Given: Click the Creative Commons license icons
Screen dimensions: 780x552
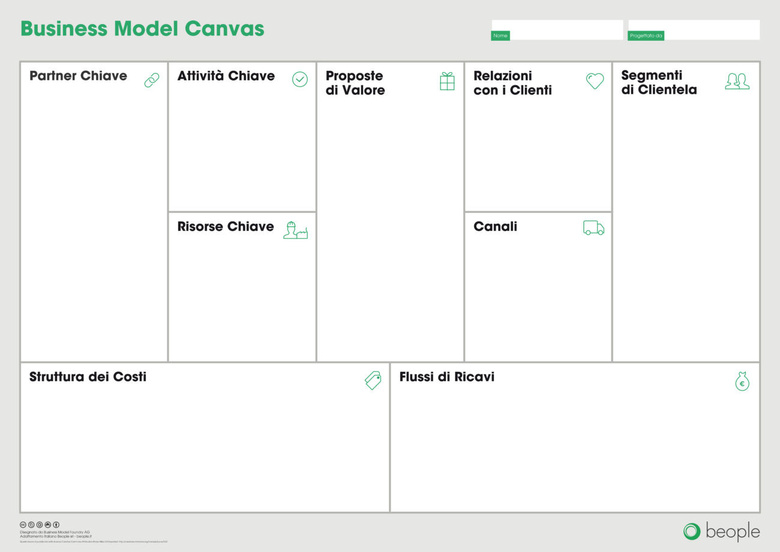Looking at the screenshot, I should point(39,524).
